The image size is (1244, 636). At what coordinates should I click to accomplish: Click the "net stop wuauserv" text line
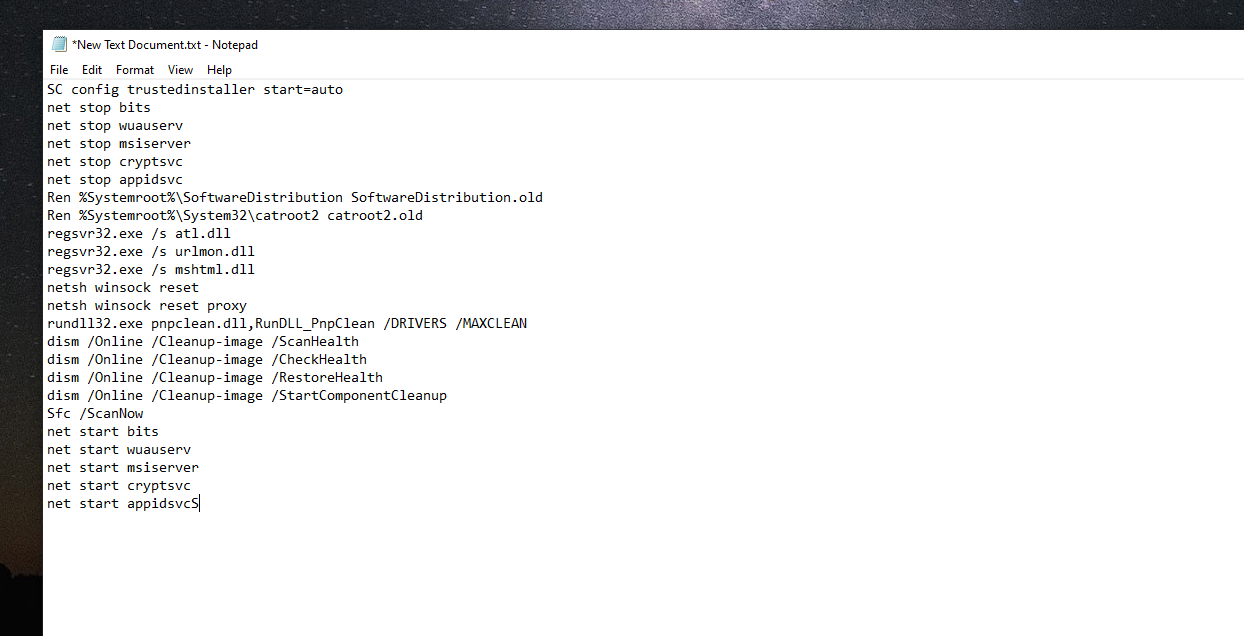pos(114,126)
